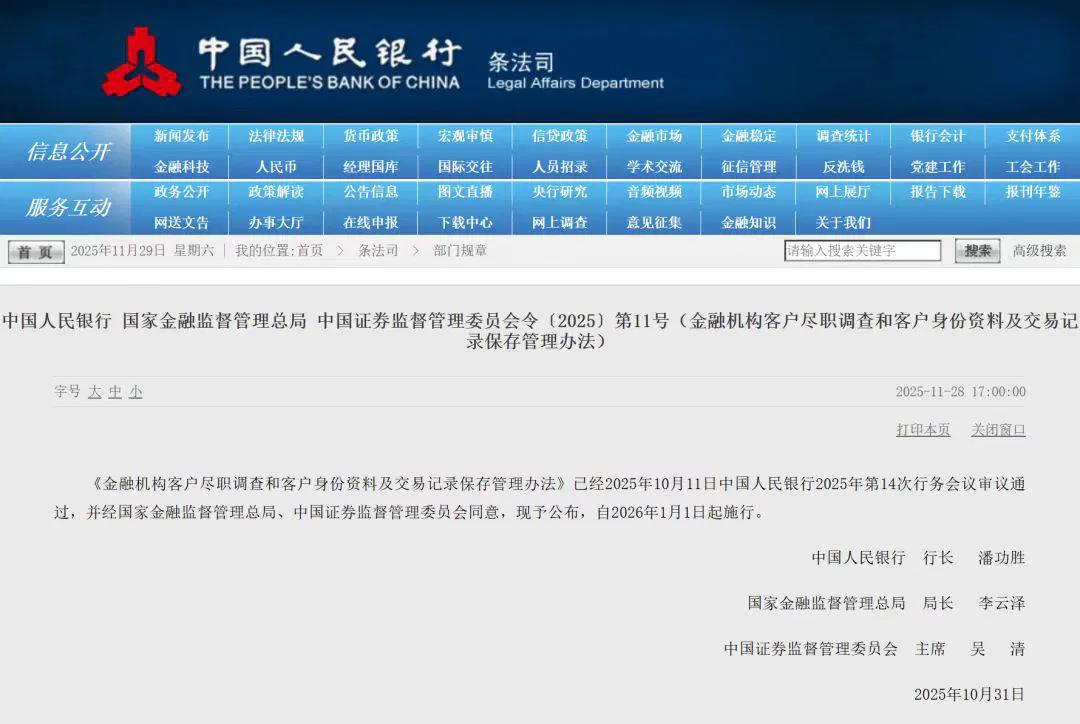This screenshot has height=724, width=1080.
Task: Select the 信息公开 section tab
Action: click(68, 152)
